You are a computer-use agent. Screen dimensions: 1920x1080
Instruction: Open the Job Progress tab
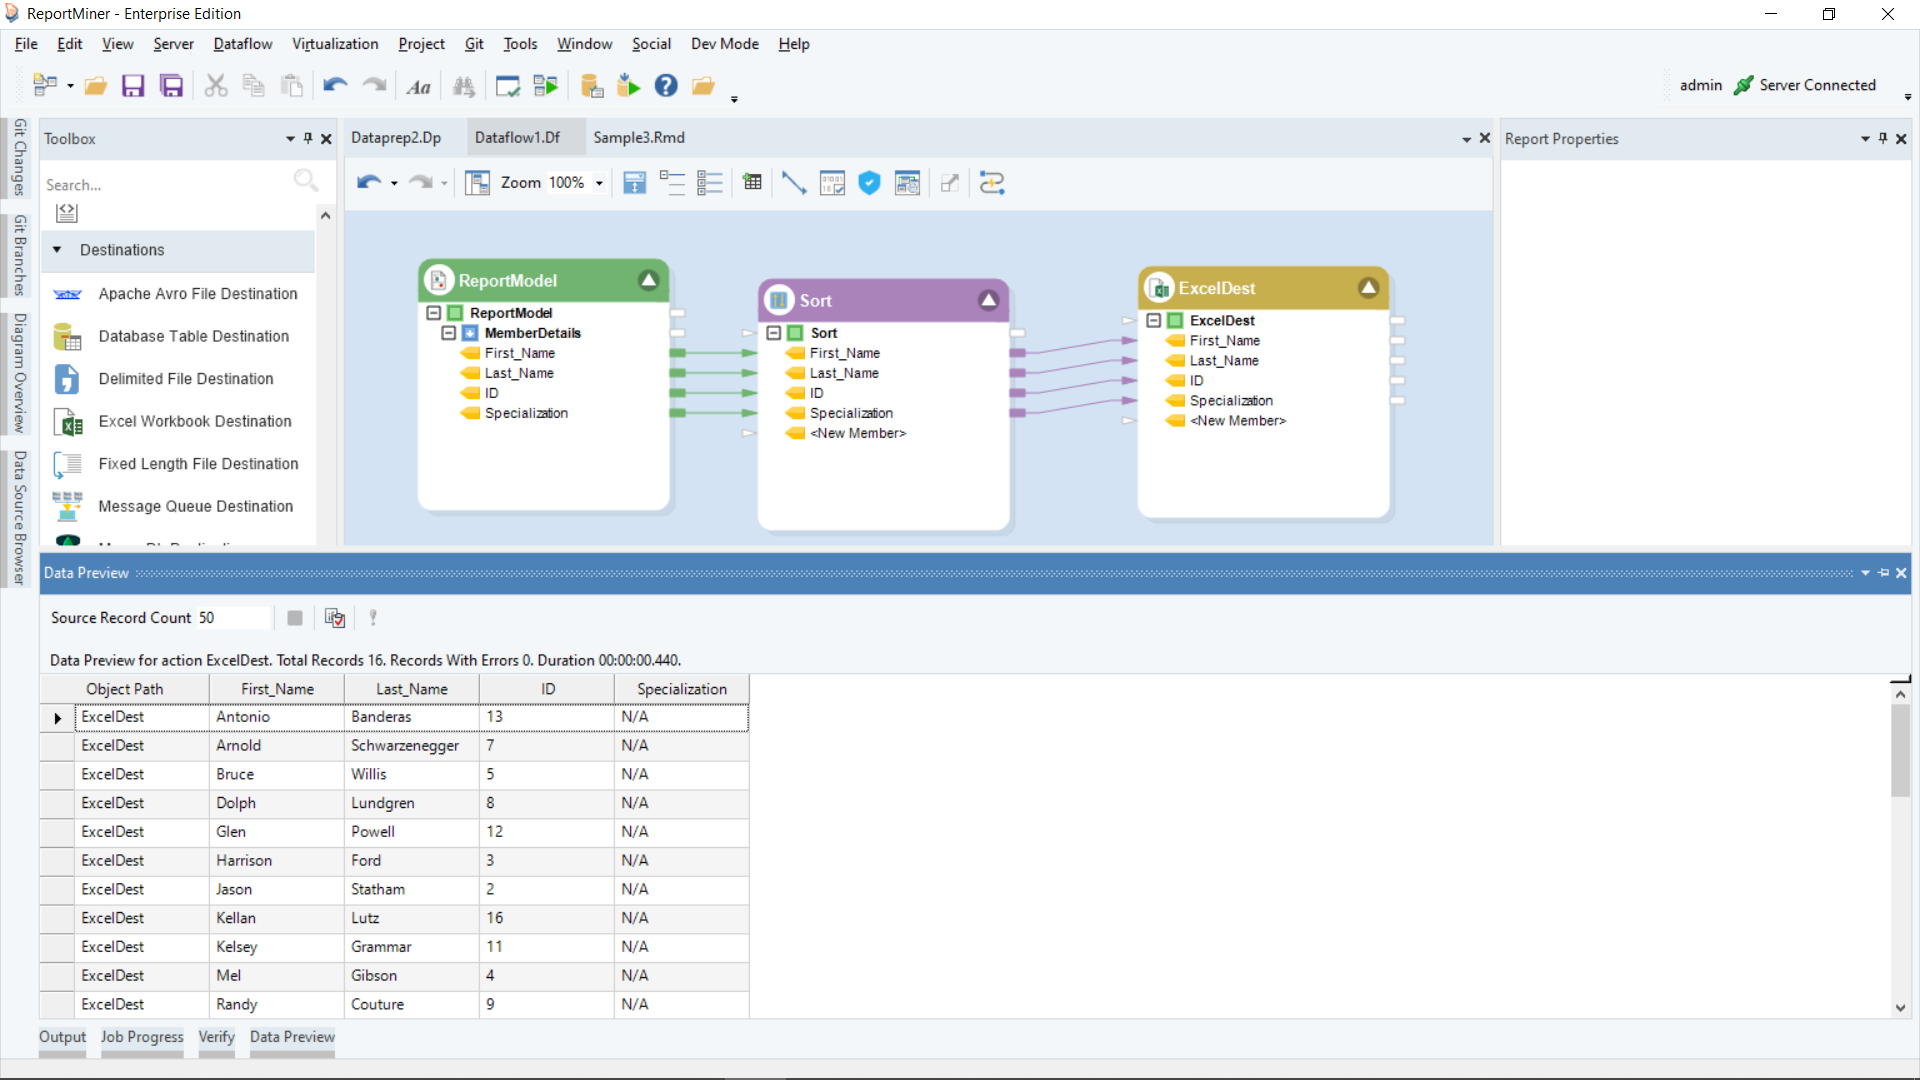click(x=142, y=1037)
